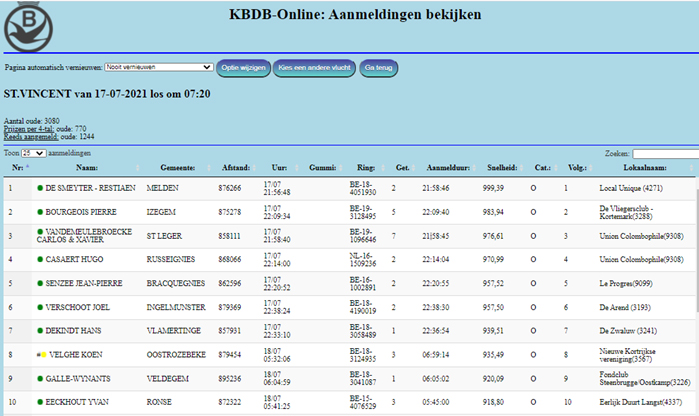Click green status dot beside CASAERT HUGO
Viewport: 699px width, 416px height.
point(40,259)
